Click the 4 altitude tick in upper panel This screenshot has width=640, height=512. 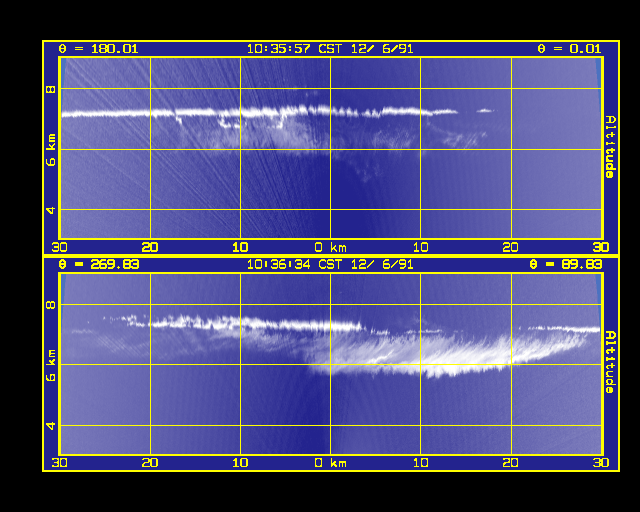[51, 210]
